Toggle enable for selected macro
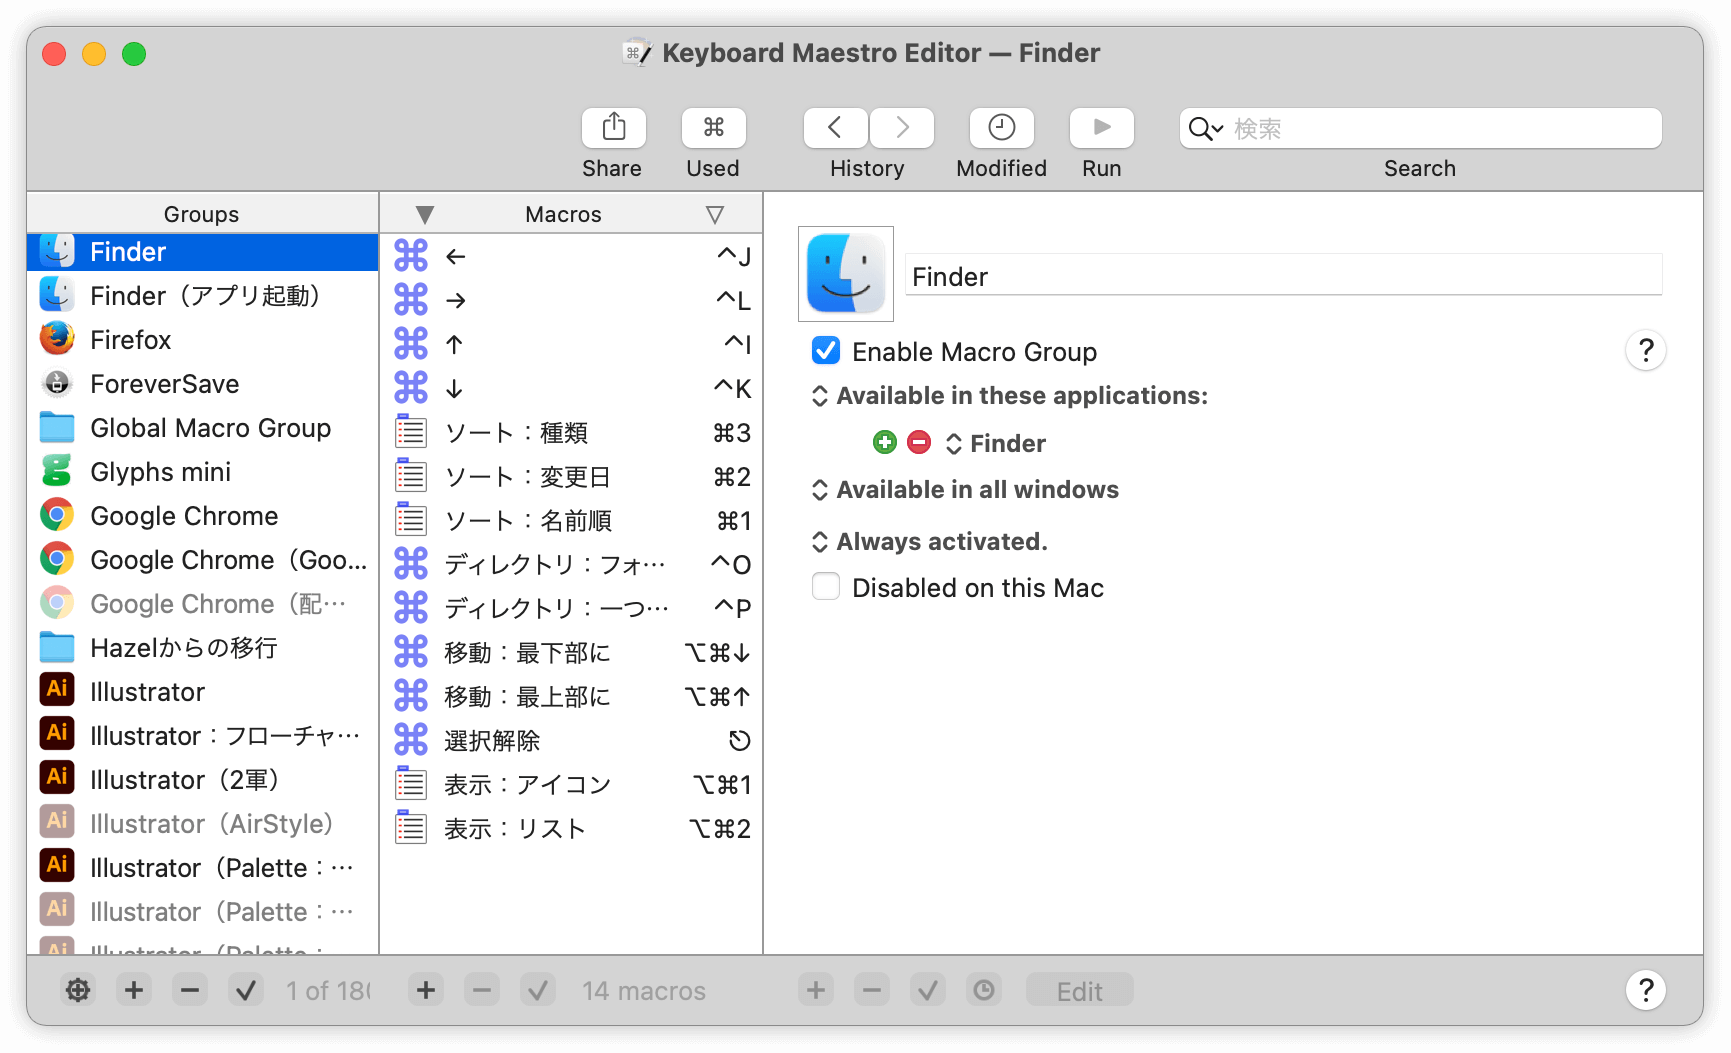This screenshot has width=1731, height=1053. [x=538, y=990]
